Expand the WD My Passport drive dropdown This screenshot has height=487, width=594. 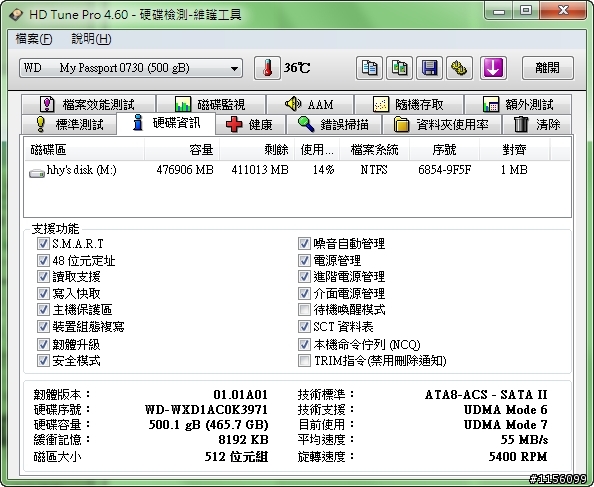coord(131,68)
